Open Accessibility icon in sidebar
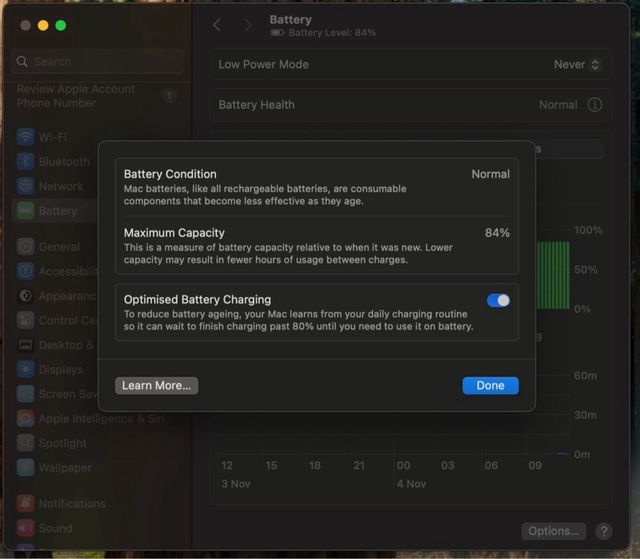640x559 pixels. coord(25,271)
